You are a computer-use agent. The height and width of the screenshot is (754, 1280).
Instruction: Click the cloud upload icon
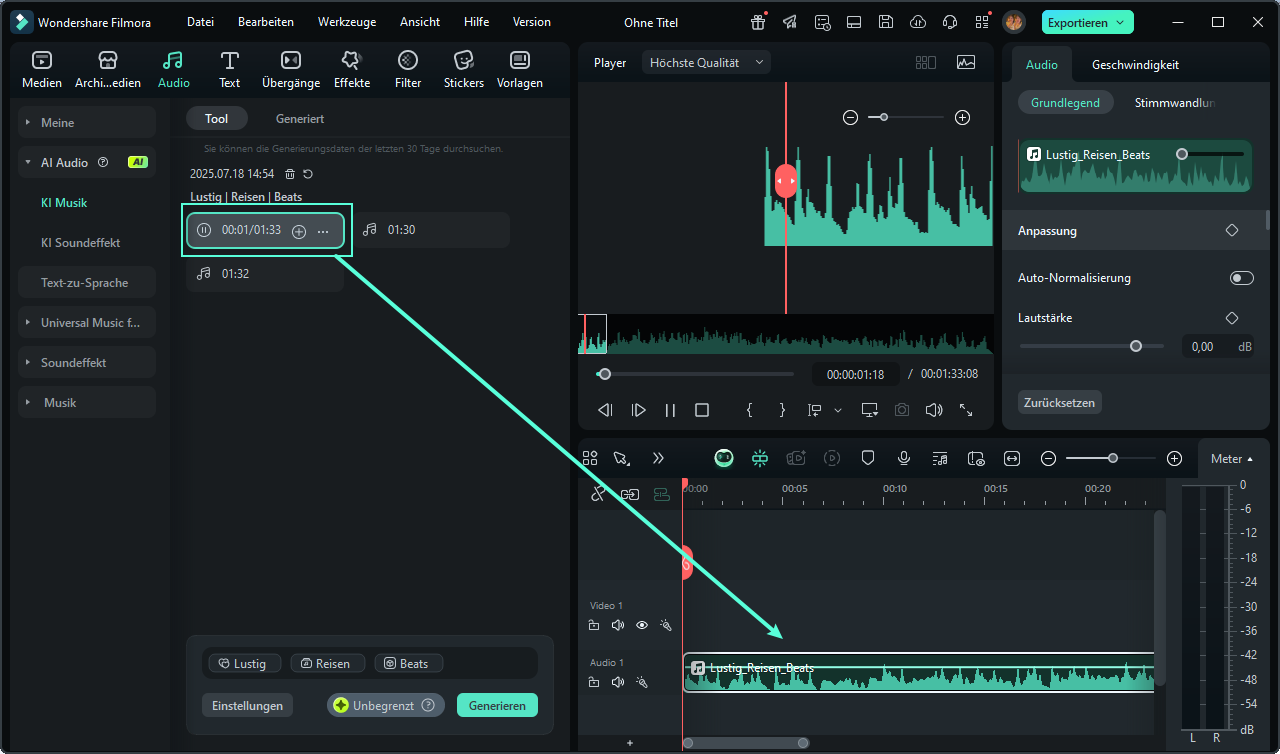click(x=918, y=22)
